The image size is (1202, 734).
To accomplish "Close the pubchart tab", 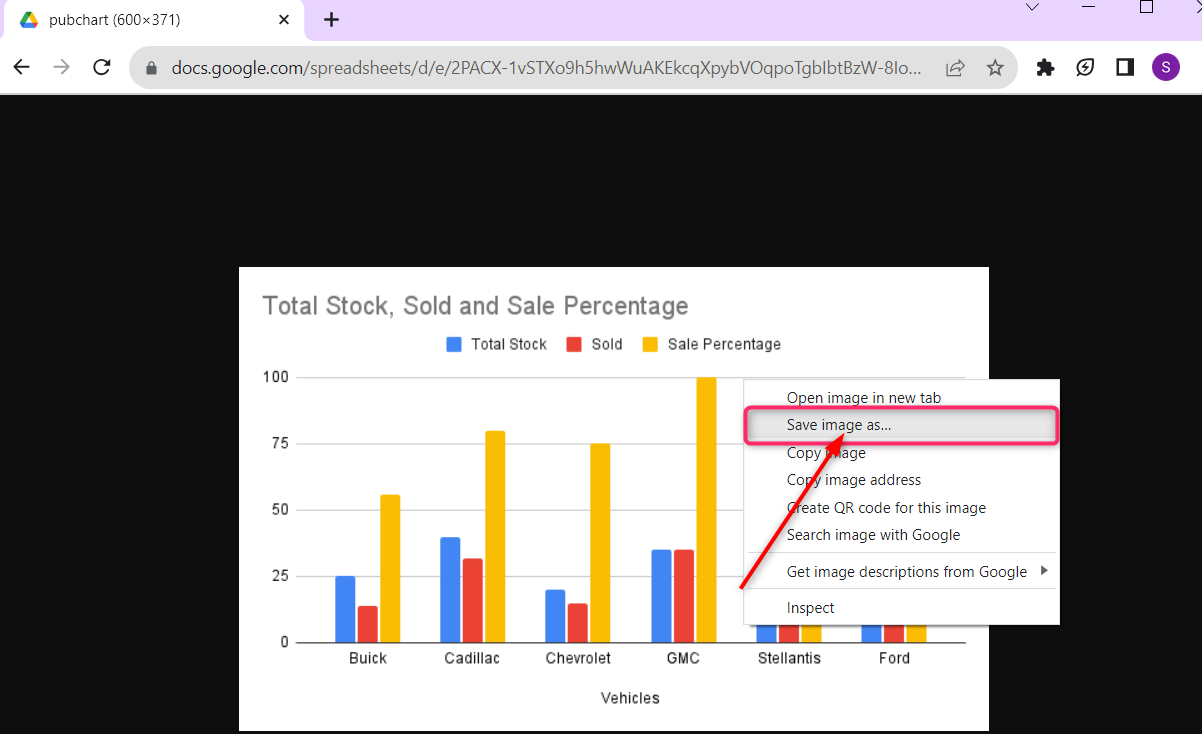I will click(284, 20).
